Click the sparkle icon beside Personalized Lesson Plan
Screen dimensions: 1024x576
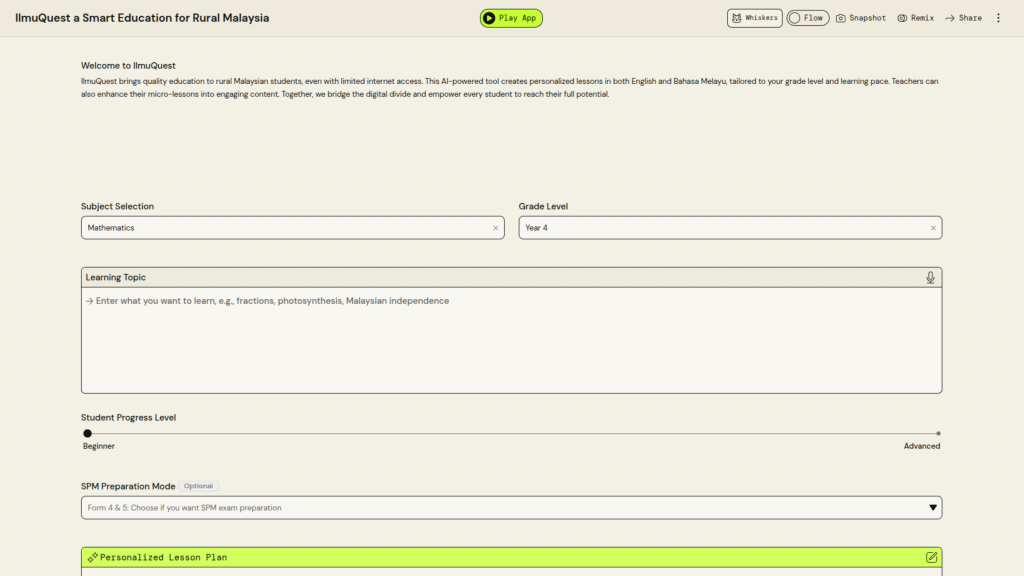pos(92,557)
